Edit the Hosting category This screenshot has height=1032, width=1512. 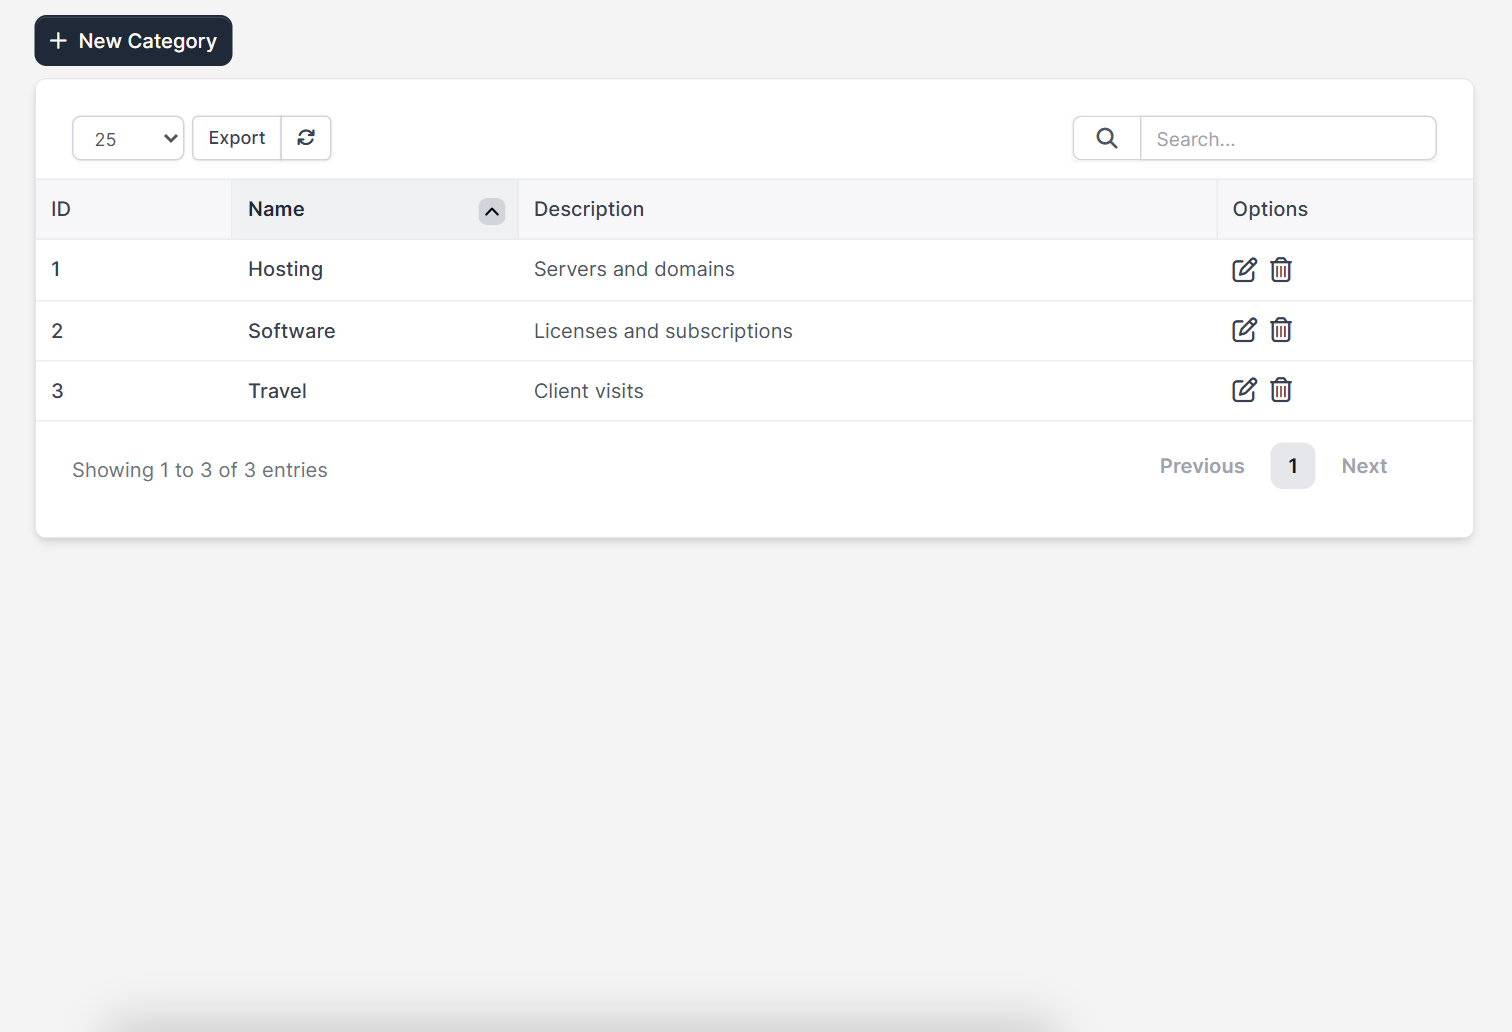pyautogui.click(x=1244, y=270)
